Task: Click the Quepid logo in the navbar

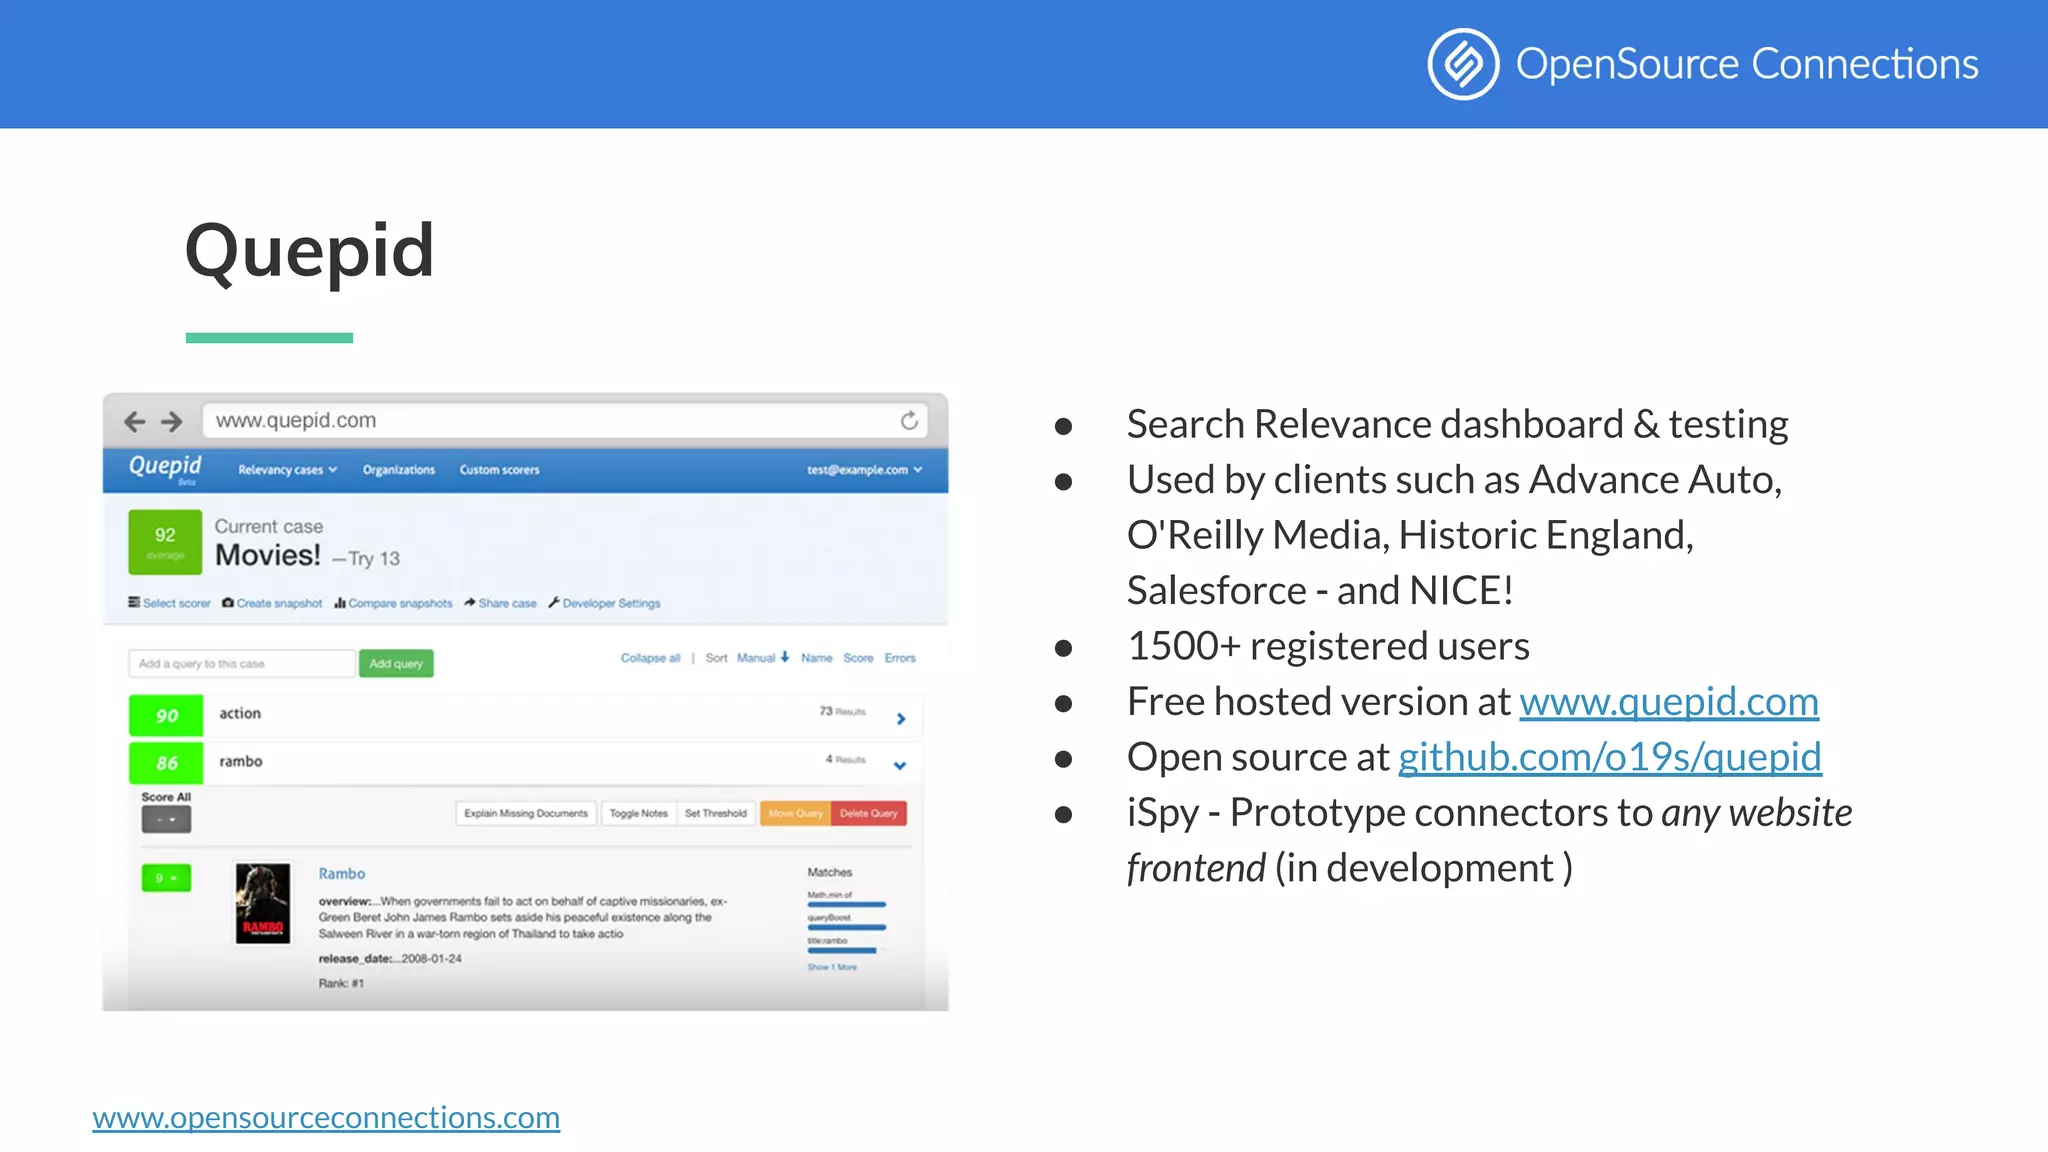Action: click(165, 468)
